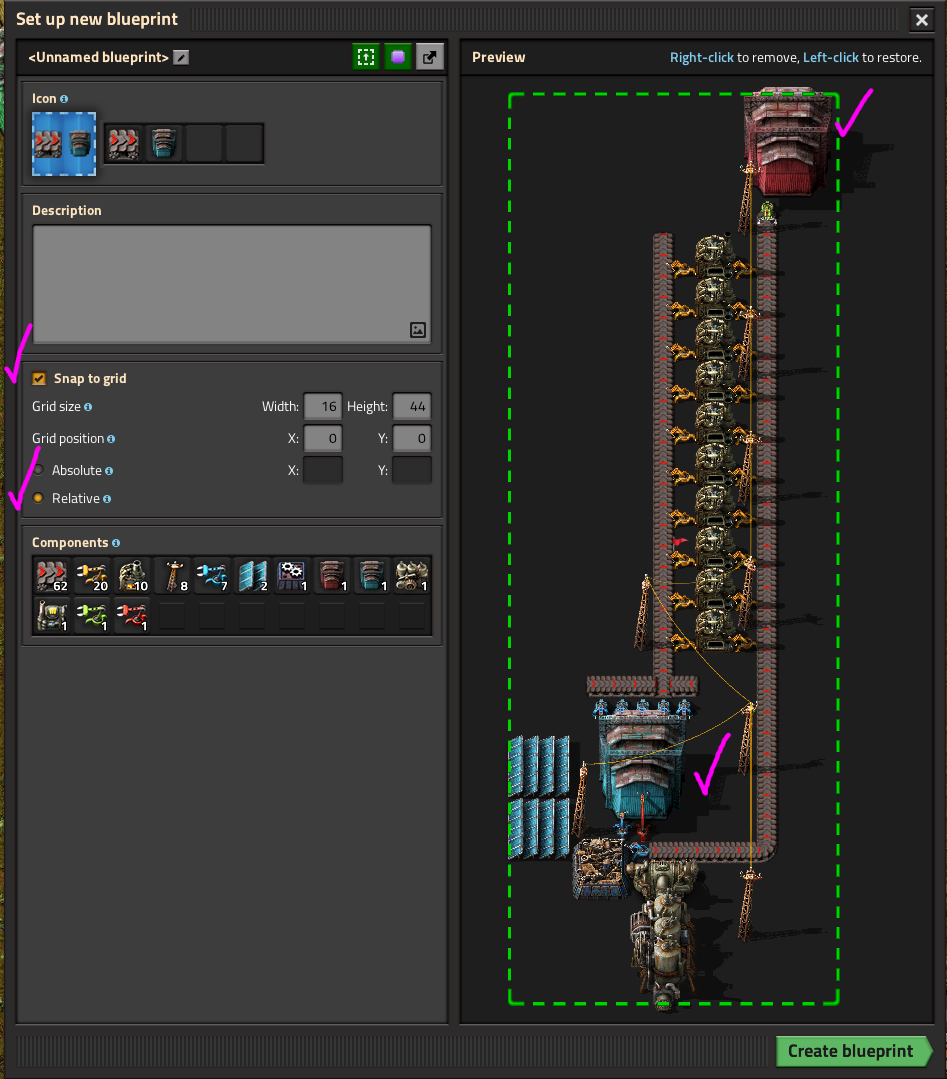Click the Grid position X field showing 0
The height and width of the screenshot is (1079, 947).
[323, 438]
